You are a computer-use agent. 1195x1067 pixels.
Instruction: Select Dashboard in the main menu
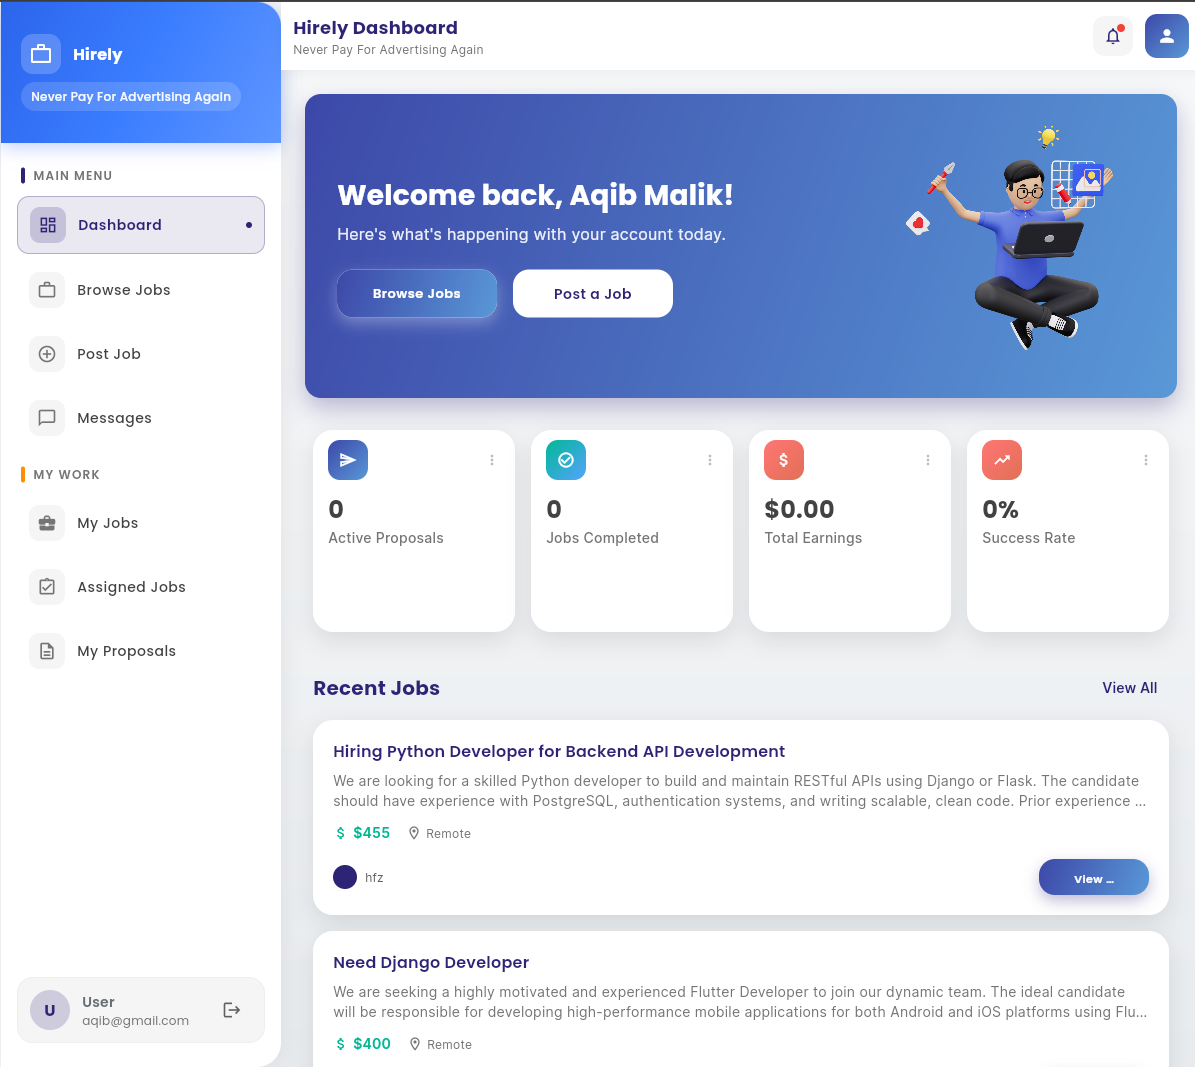coord(120,225)
